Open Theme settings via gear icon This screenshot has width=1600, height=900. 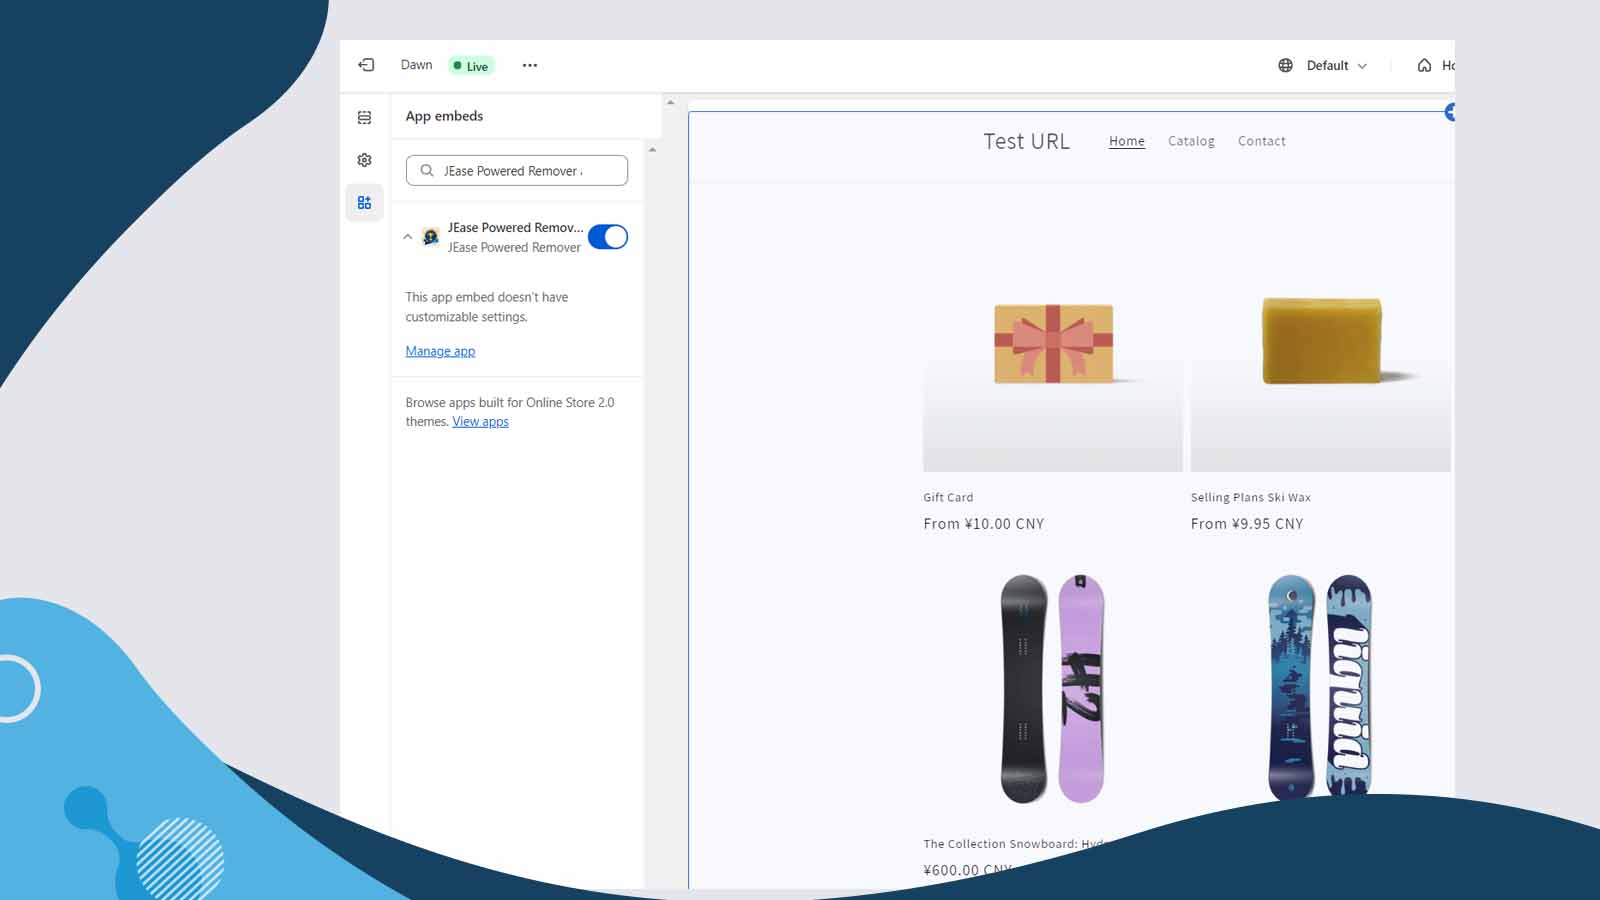point(364,160)
